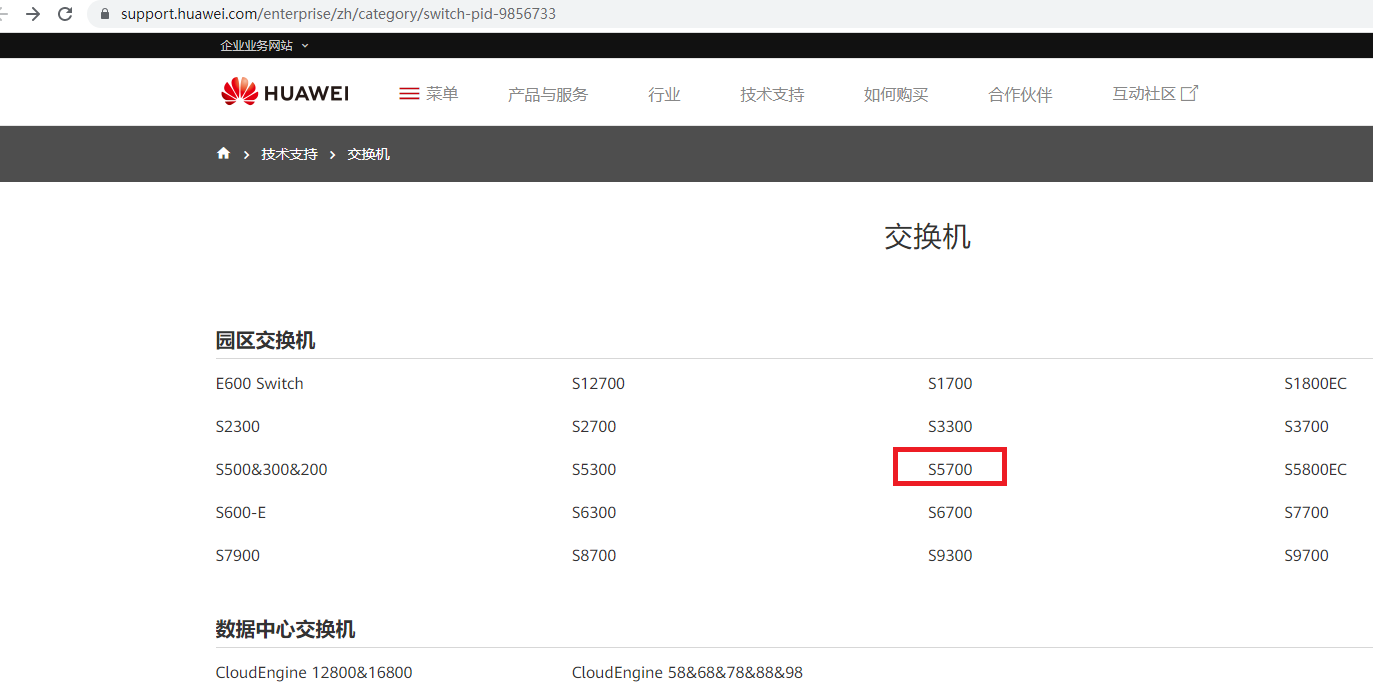Select the S2300 switch link
1373x696 pixels.
coord(238,426)
